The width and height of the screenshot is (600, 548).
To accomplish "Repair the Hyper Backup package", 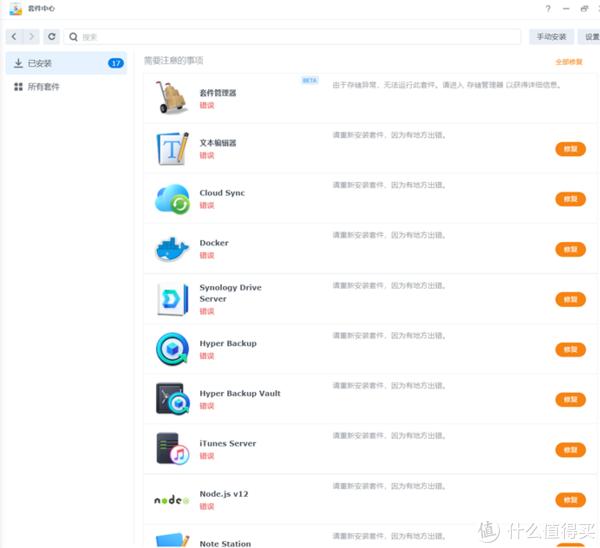I will pos(571,349).
